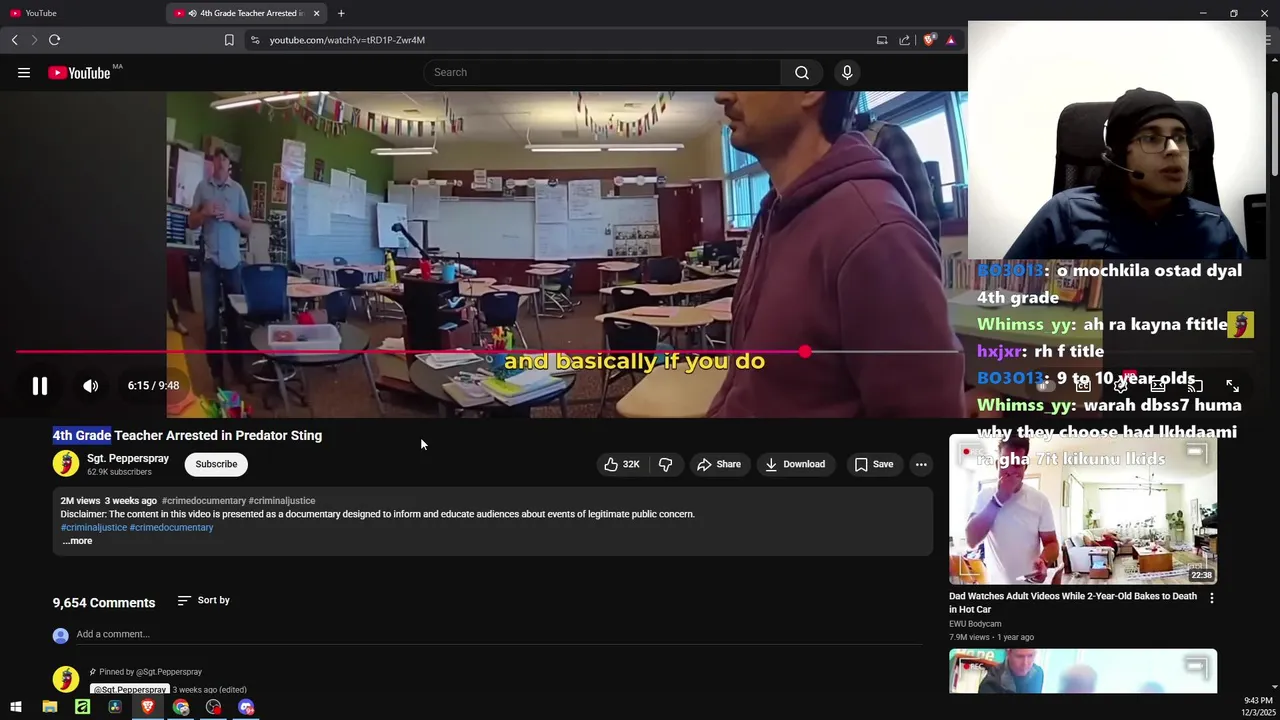Open the Sgt. Pepperspray channel name link
This screenshot has height=720, width=1280.
click(x=128, y=458)
